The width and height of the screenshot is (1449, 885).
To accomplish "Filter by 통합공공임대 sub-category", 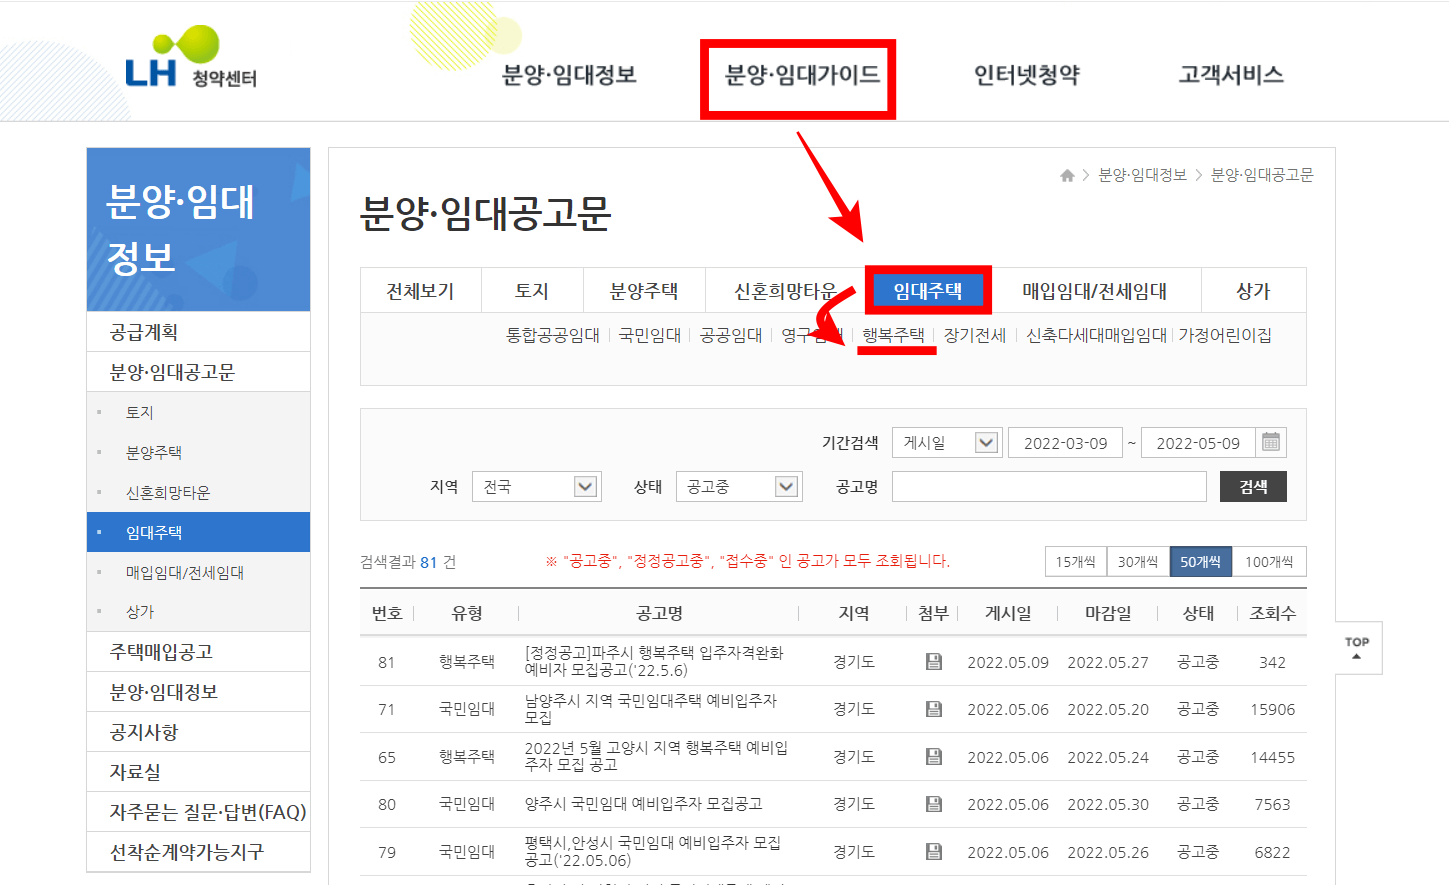I will (553, 335).
